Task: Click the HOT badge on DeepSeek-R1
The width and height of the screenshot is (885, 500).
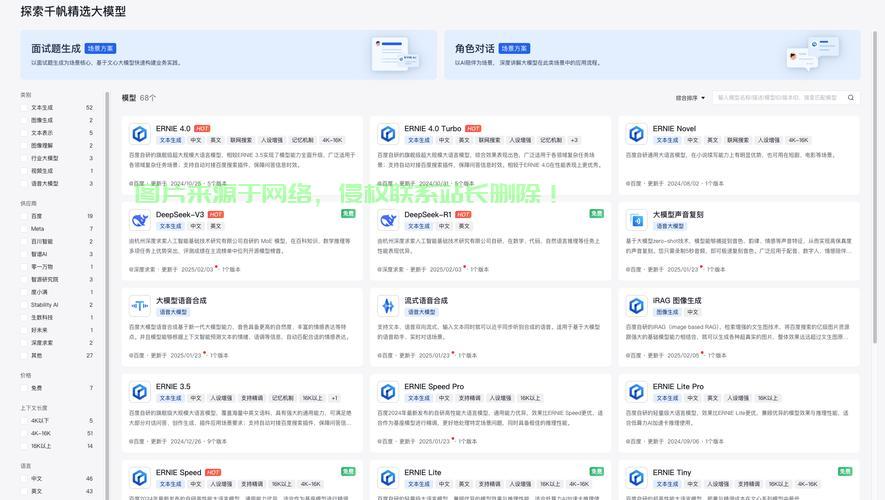Action: [x=463, y=214]
